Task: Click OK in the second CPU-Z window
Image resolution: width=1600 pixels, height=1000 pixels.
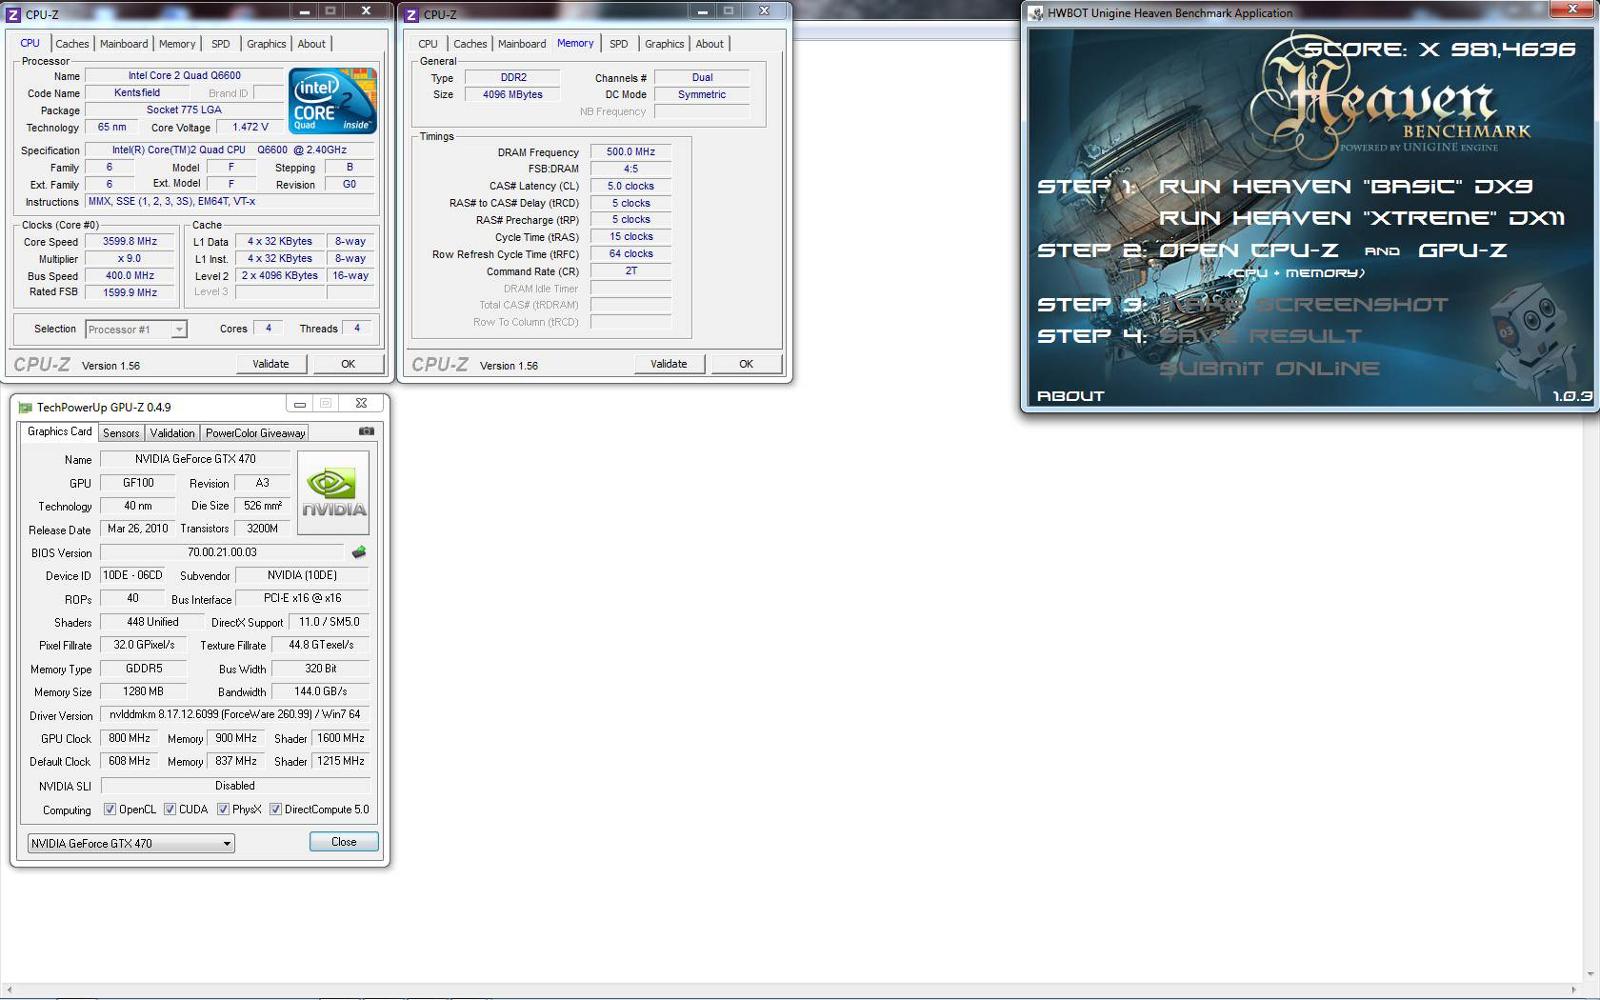Action: (746, 364)
